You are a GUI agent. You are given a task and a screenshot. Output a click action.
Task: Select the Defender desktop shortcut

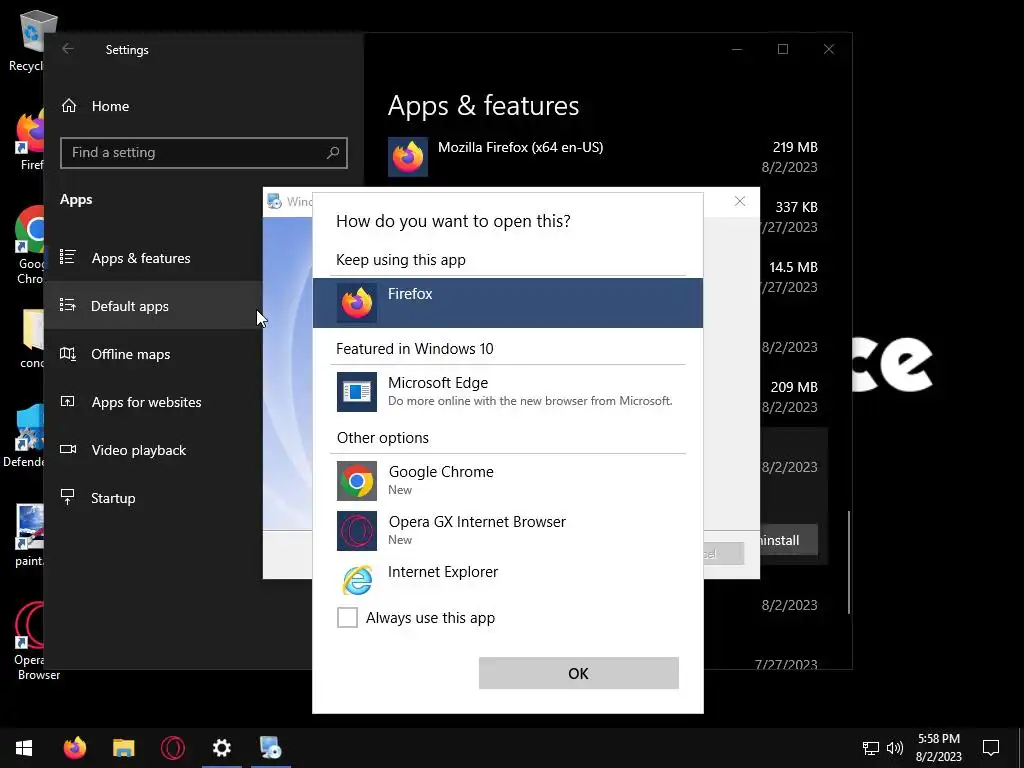coord(26,436)
